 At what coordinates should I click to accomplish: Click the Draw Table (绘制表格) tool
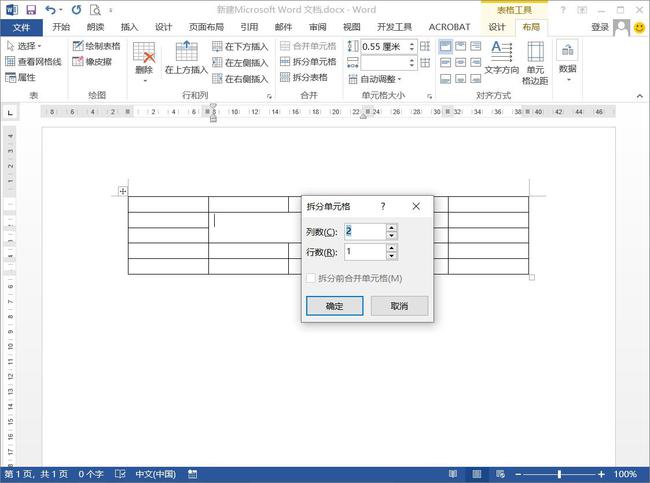[96, 46]
